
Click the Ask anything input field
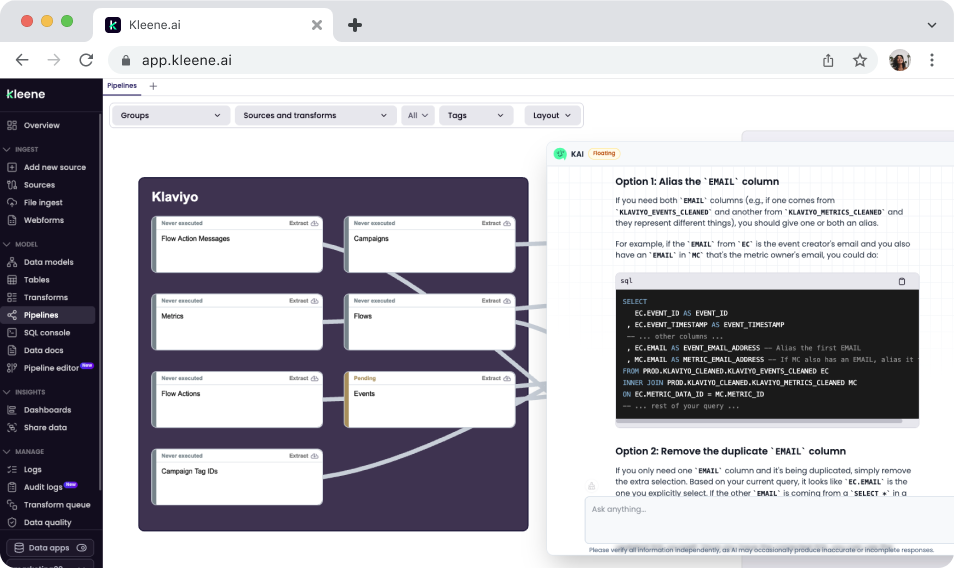(x=769, y=520)
